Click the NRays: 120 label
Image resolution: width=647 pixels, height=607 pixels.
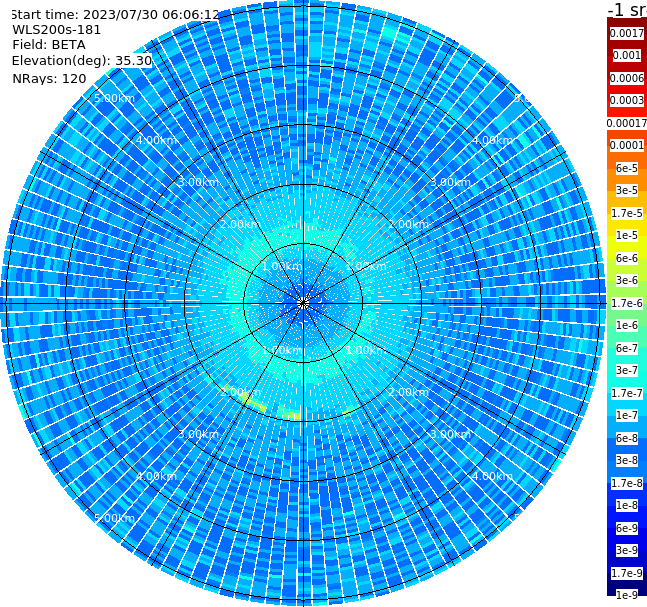click(49, 78)
